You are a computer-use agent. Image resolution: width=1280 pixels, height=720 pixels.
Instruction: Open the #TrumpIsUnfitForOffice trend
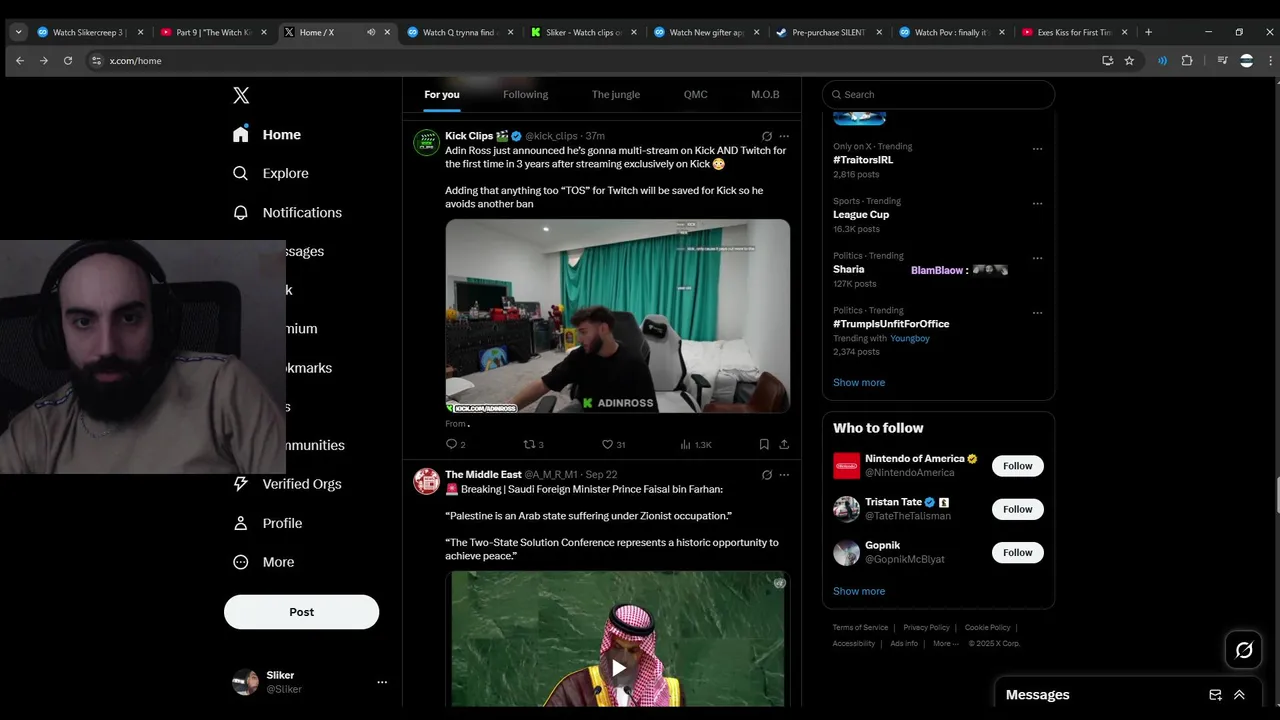891,324
